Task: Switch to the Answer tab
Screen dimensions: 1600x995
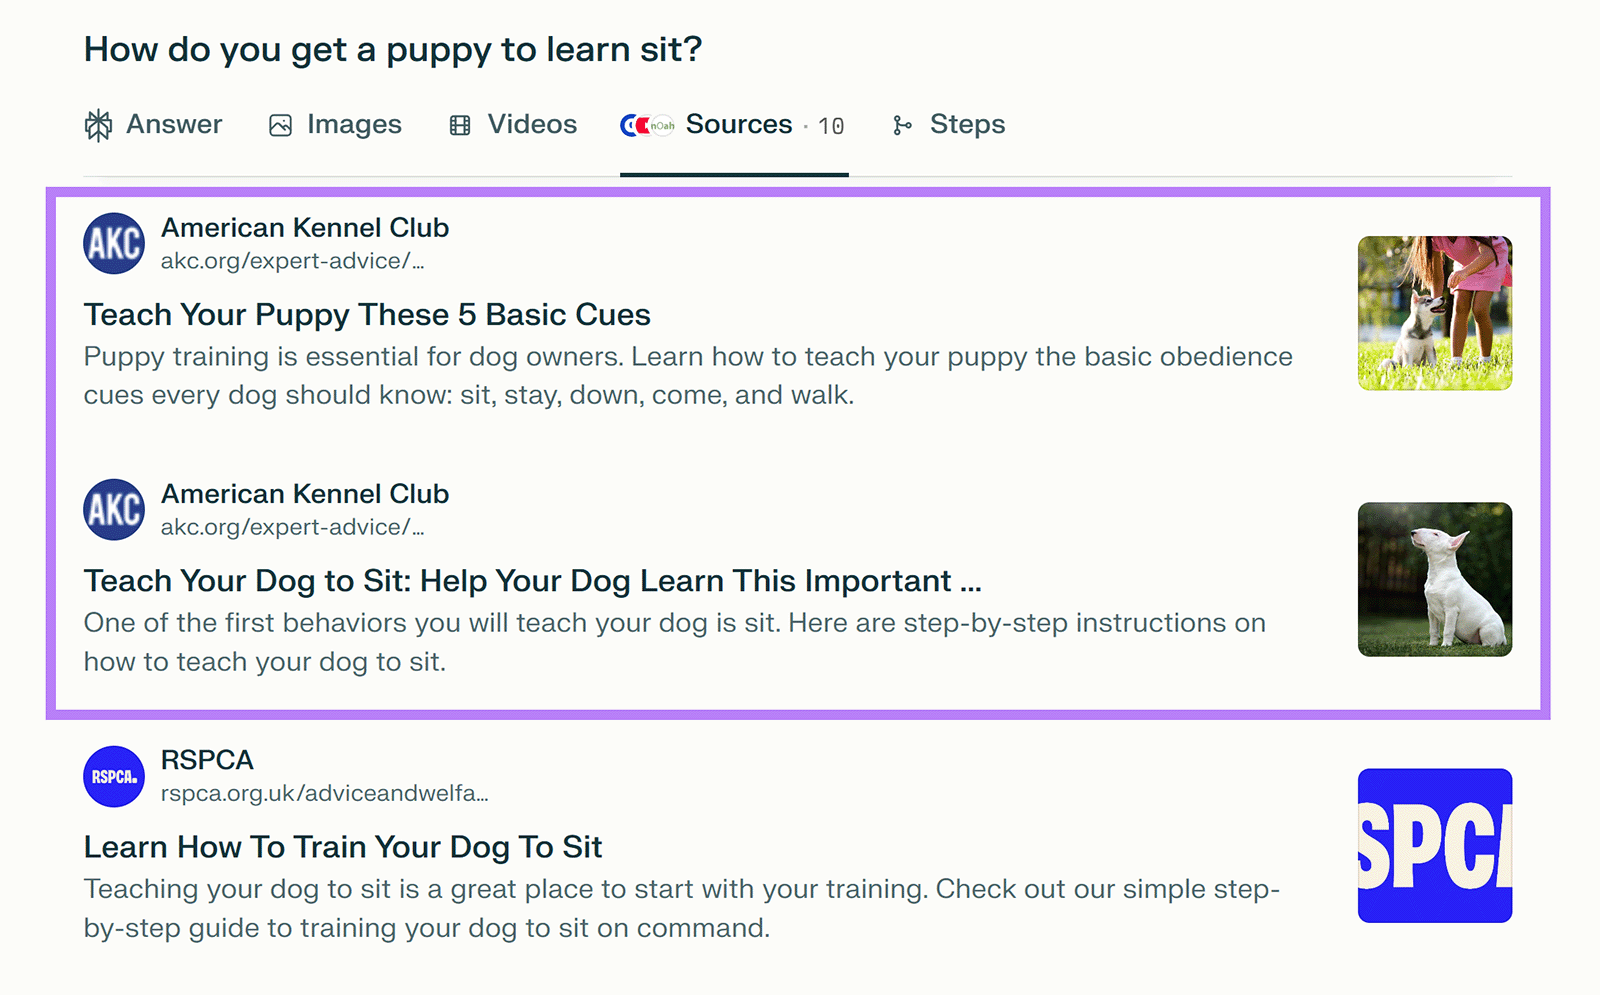Action: tap(173, 125)
